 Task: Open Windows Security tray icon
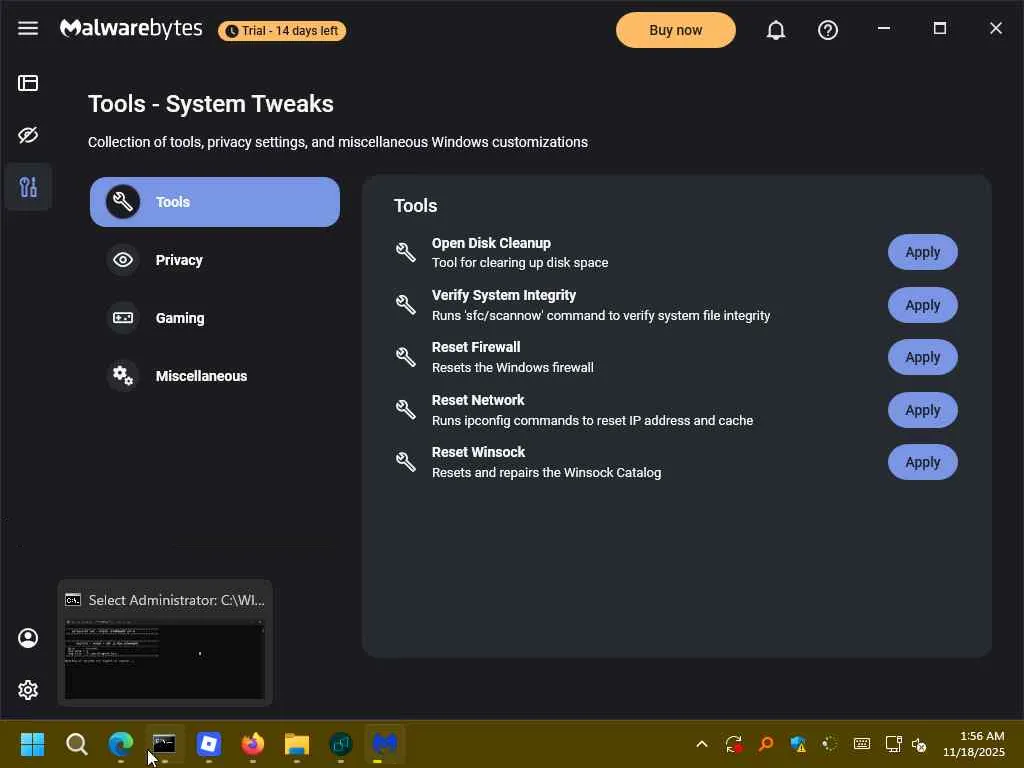pyautogui.click(x=797, y=744)
